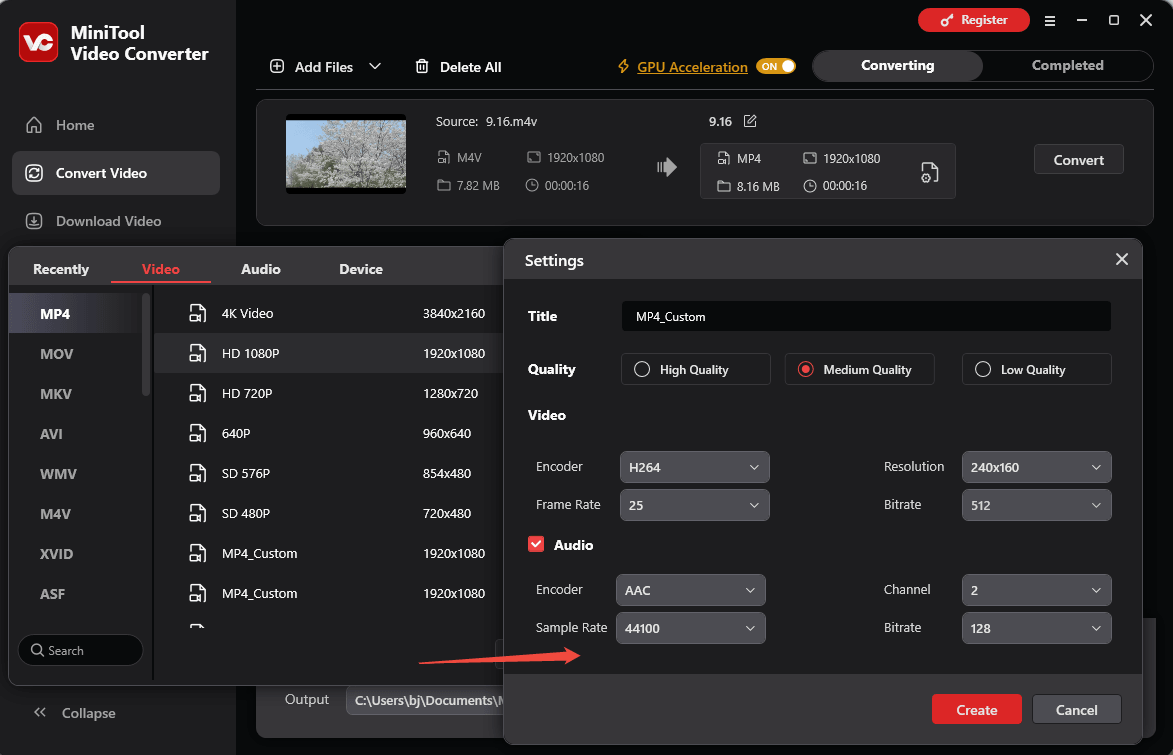Screen dimensions: 1173x755
Task: Switch to the Completed tab
Action: [x=1068, y=66]
